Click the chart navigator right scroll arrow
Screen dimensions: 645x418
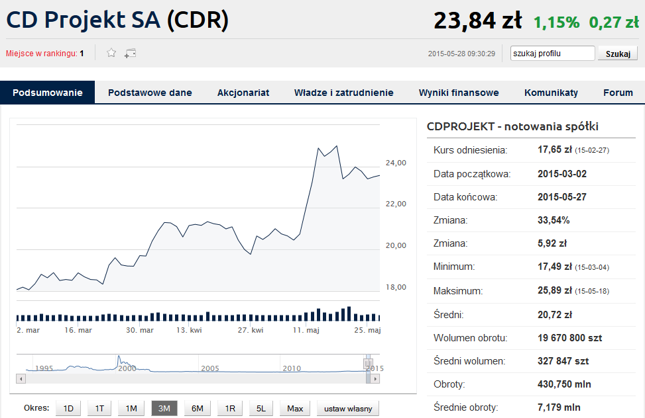pyautogui.click(x=375, y=379)
